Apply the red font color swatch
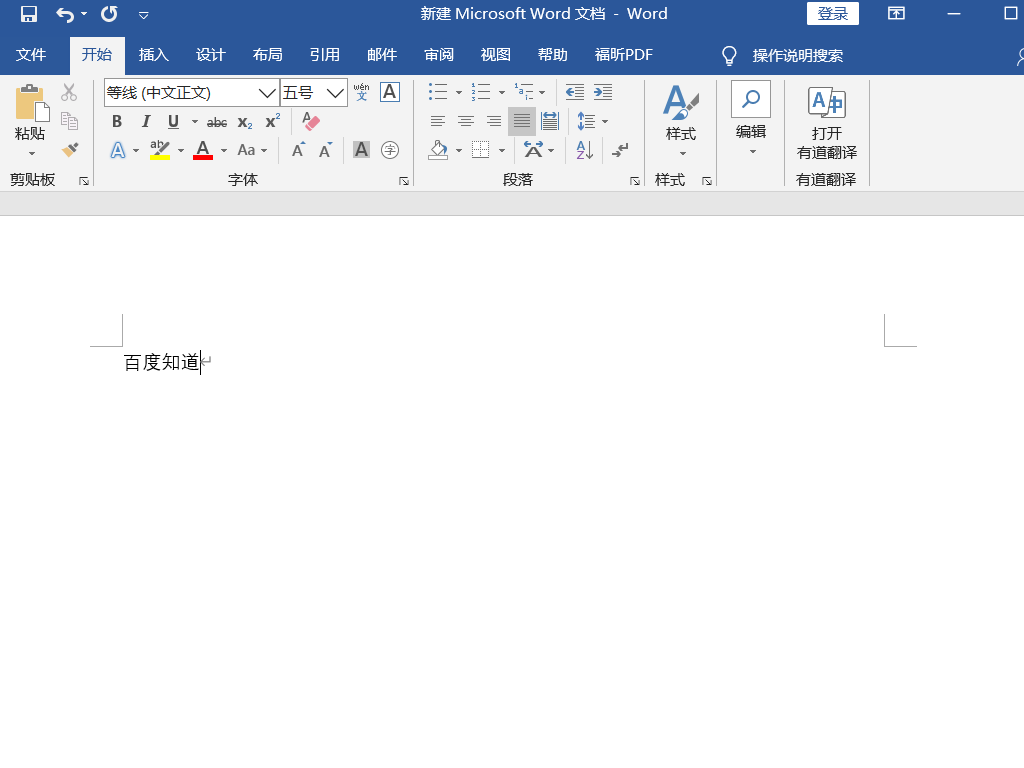Viewport: 1024px width, 768px height. [x=203, y=150]
